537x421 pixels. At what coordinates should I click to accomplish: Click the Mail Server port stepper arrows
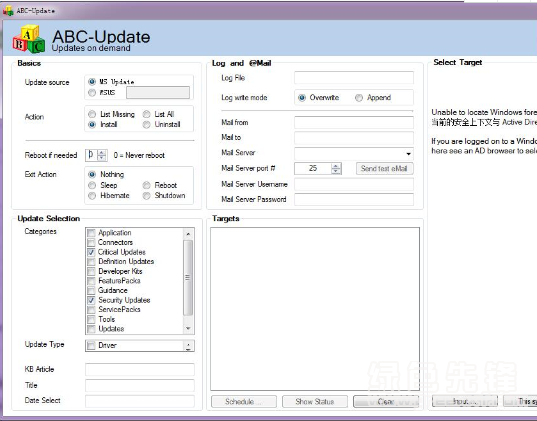[336, 168]
